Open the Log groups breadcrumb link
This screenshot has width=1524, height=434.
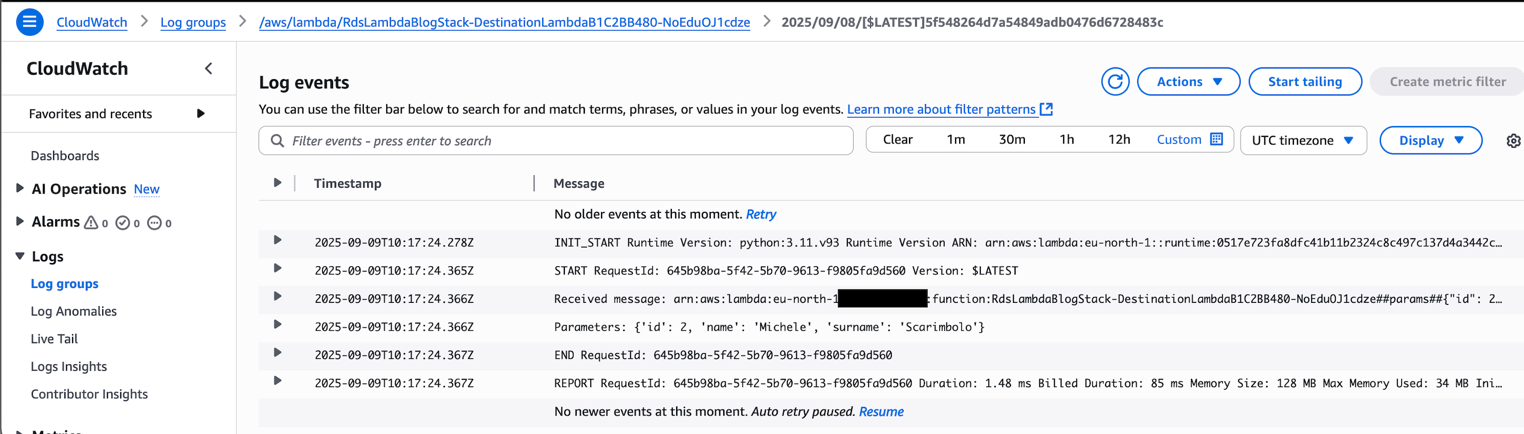[193, 22]
